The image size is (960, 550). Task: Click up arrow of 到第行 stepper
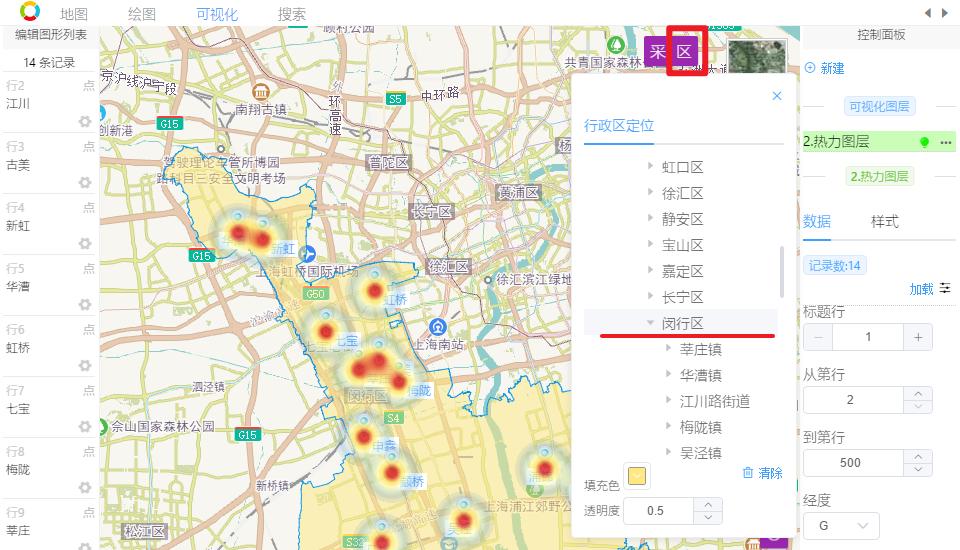[x=918, y=456]
